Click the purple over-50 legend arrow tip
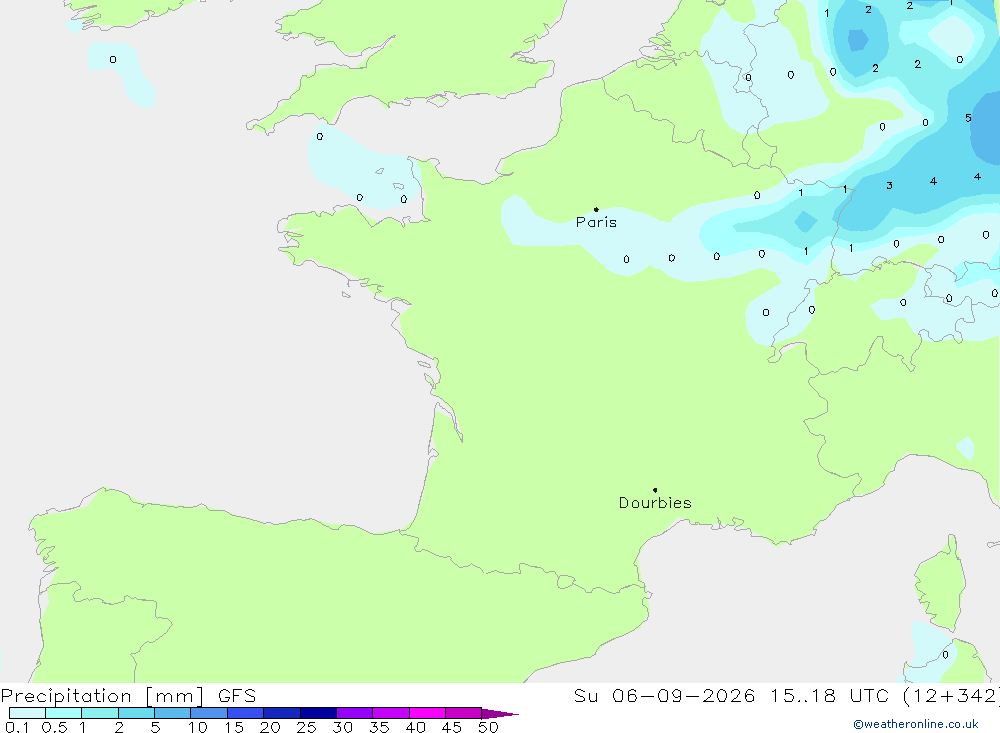Screen dimensions: 1000x733 [x=500, y=713]
